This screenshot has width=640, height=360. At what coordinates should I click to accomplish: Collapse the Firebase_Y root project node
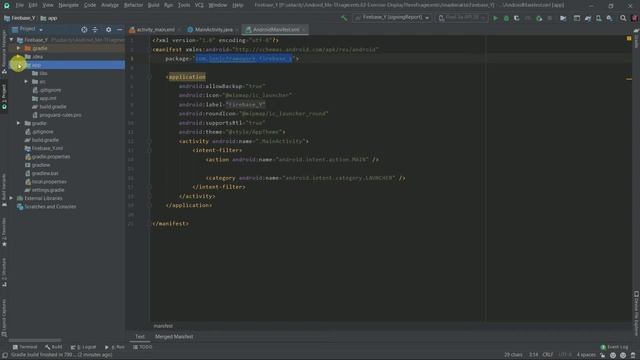(x=11, y=40)
